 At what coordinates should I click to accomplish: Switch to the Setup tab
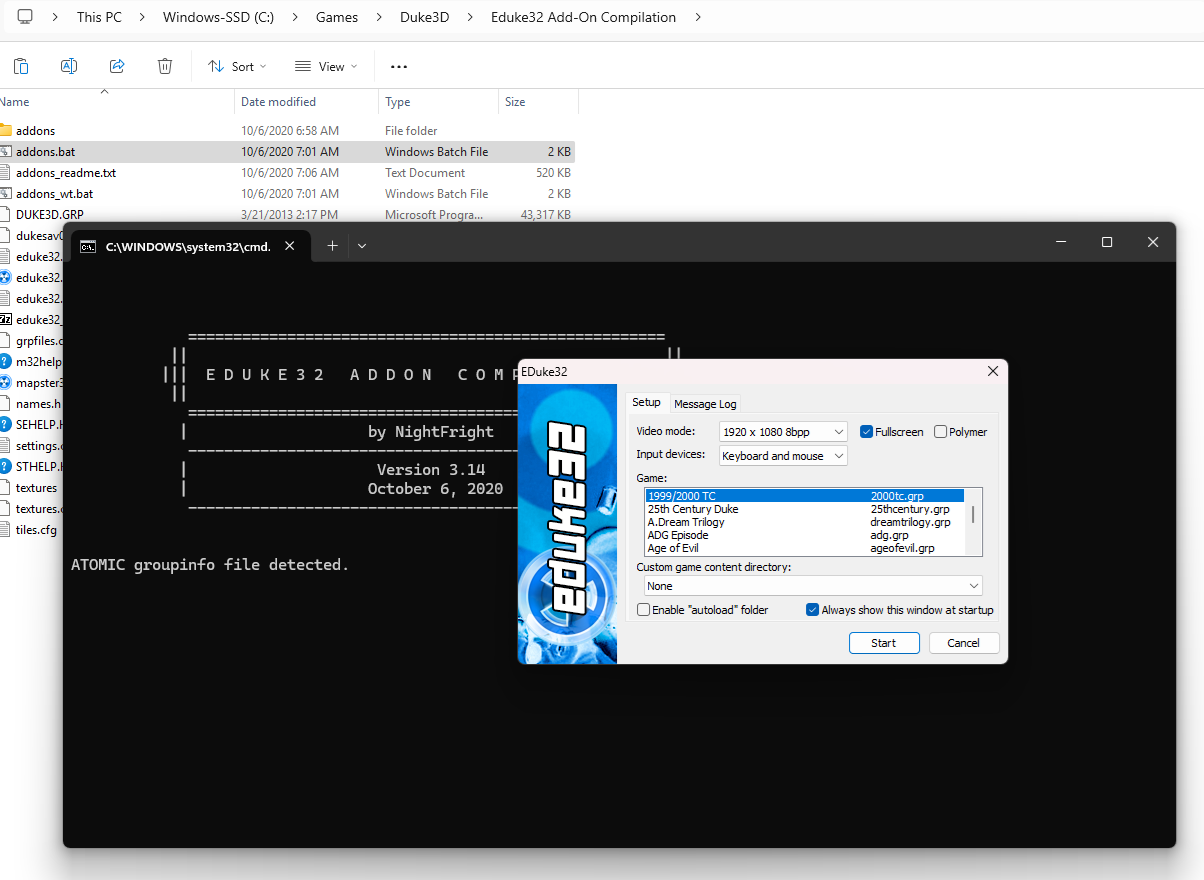coord(646,402)
